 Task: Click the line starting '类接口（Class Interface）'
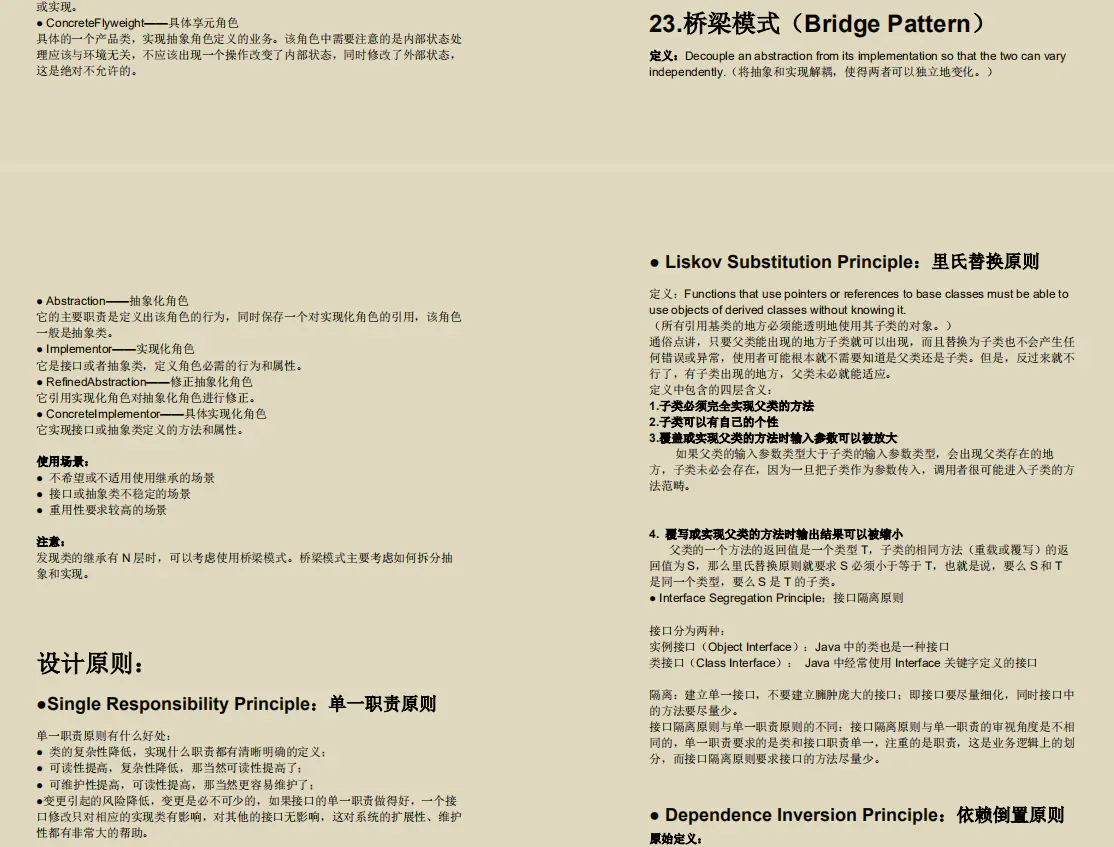[843, 663]
